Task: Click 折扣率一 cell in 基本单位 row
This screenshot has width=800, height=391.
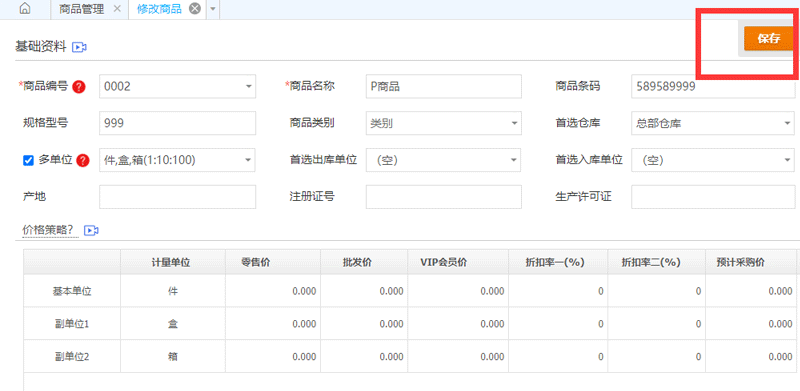Action: click(x=558, y=291)
